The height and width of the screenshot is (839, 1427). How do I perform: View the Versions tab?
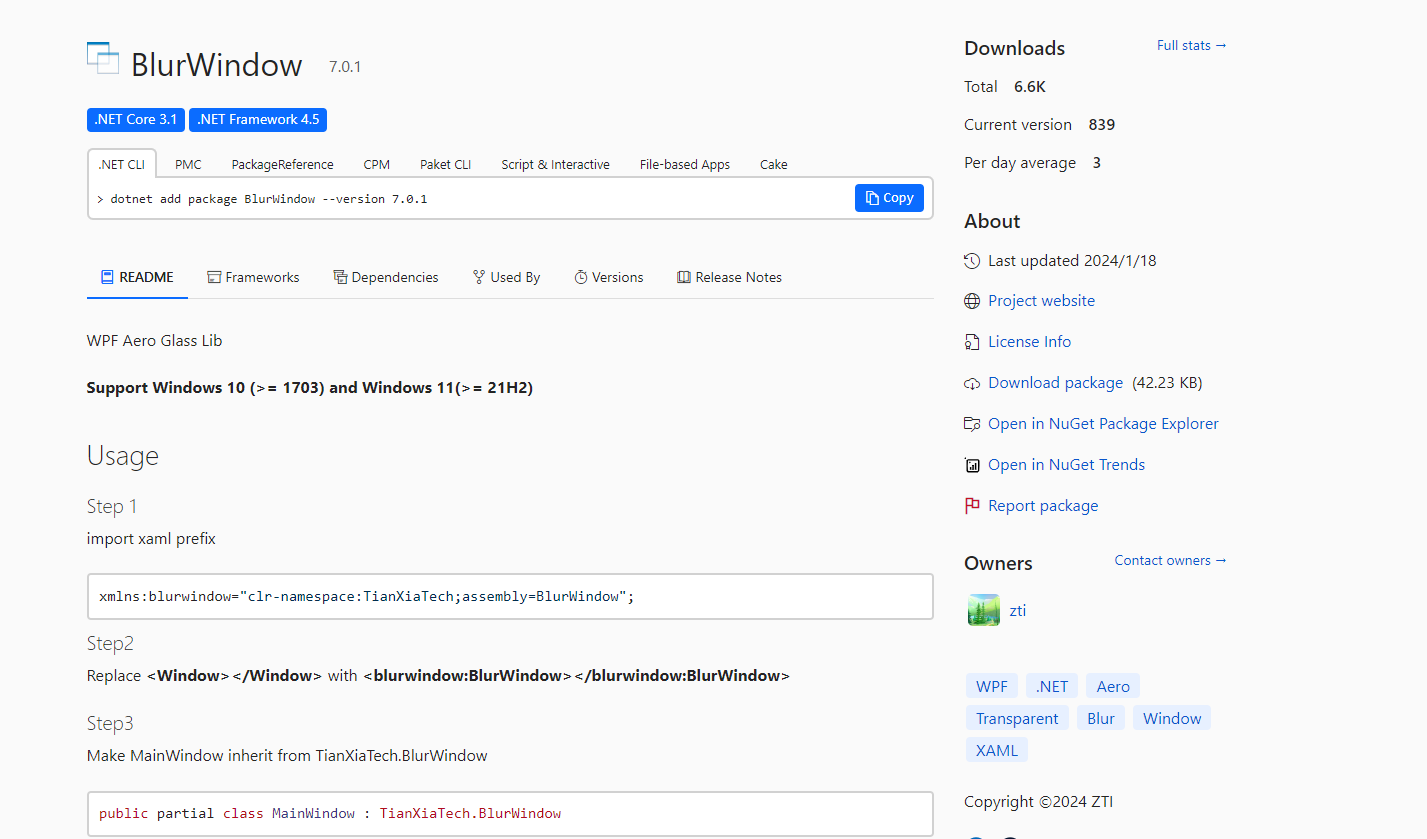[x=609, y=277]
